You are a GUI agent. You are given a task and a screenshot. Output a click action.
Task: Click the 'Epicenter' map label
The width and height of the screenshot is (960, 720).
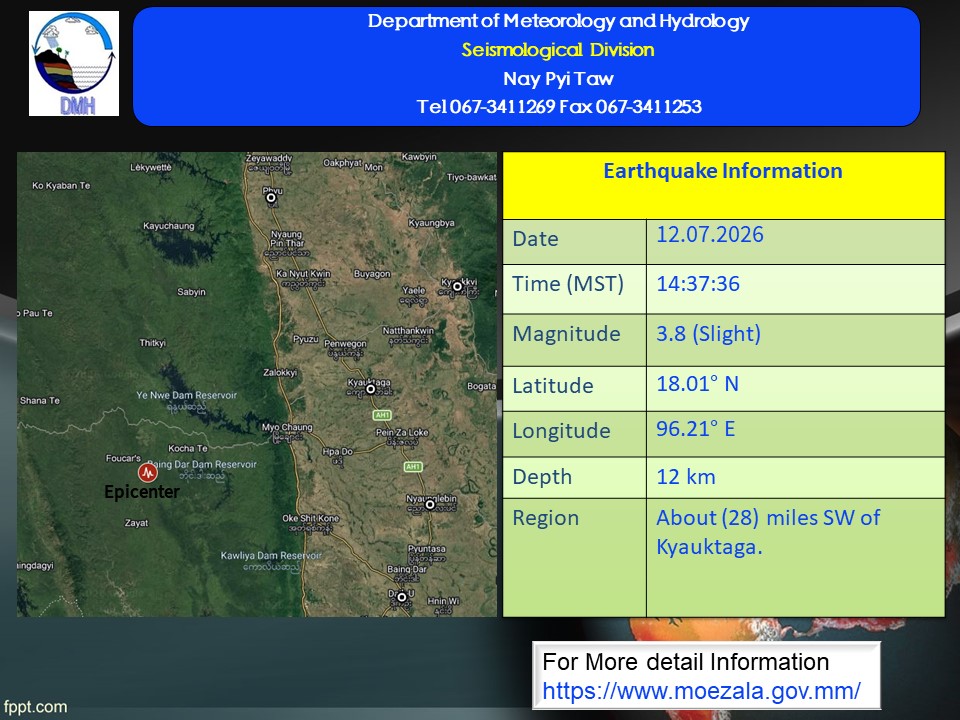pyautogui.click(x=141, y=492)
